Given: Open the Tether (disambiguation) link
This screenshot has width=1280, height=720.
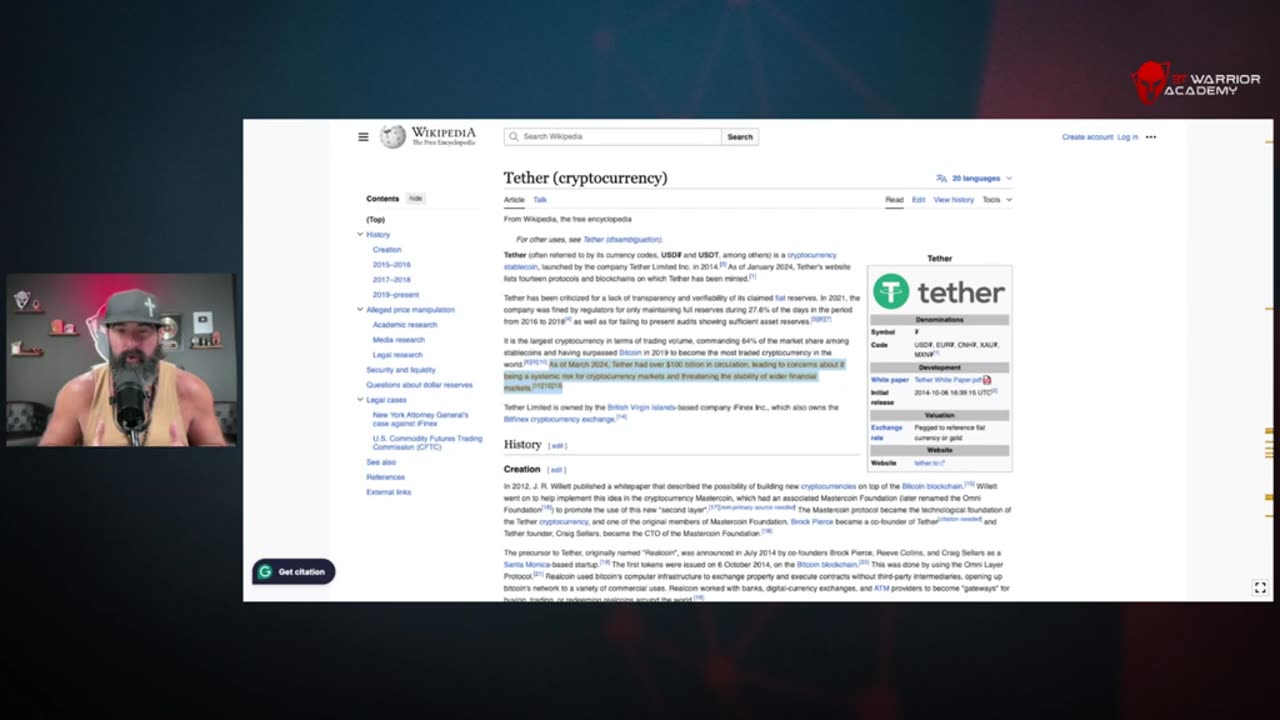Looking at the screenshot, I should pyautogui.click(x=622, y=240).
